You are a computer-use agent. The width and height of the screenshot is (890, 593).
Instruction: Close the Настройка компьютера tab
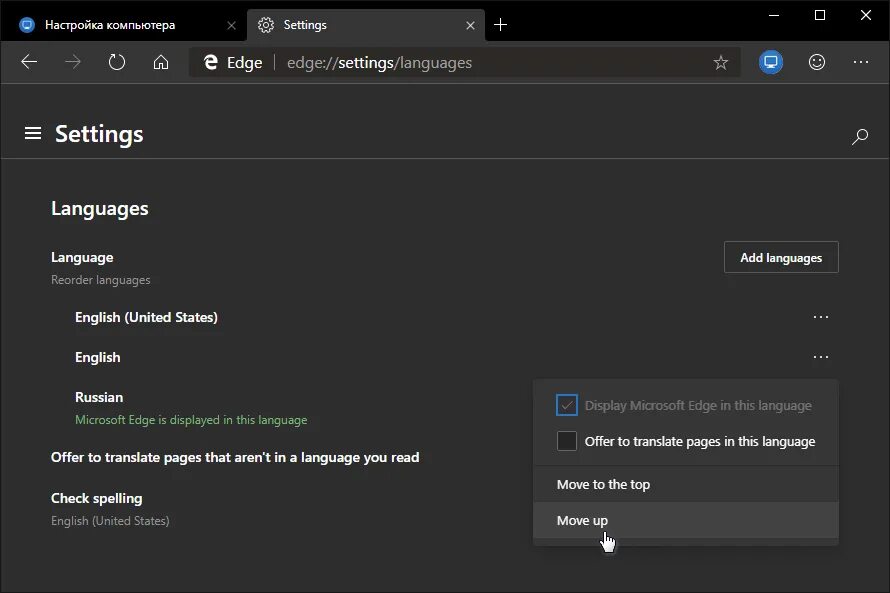click(232, 26)
